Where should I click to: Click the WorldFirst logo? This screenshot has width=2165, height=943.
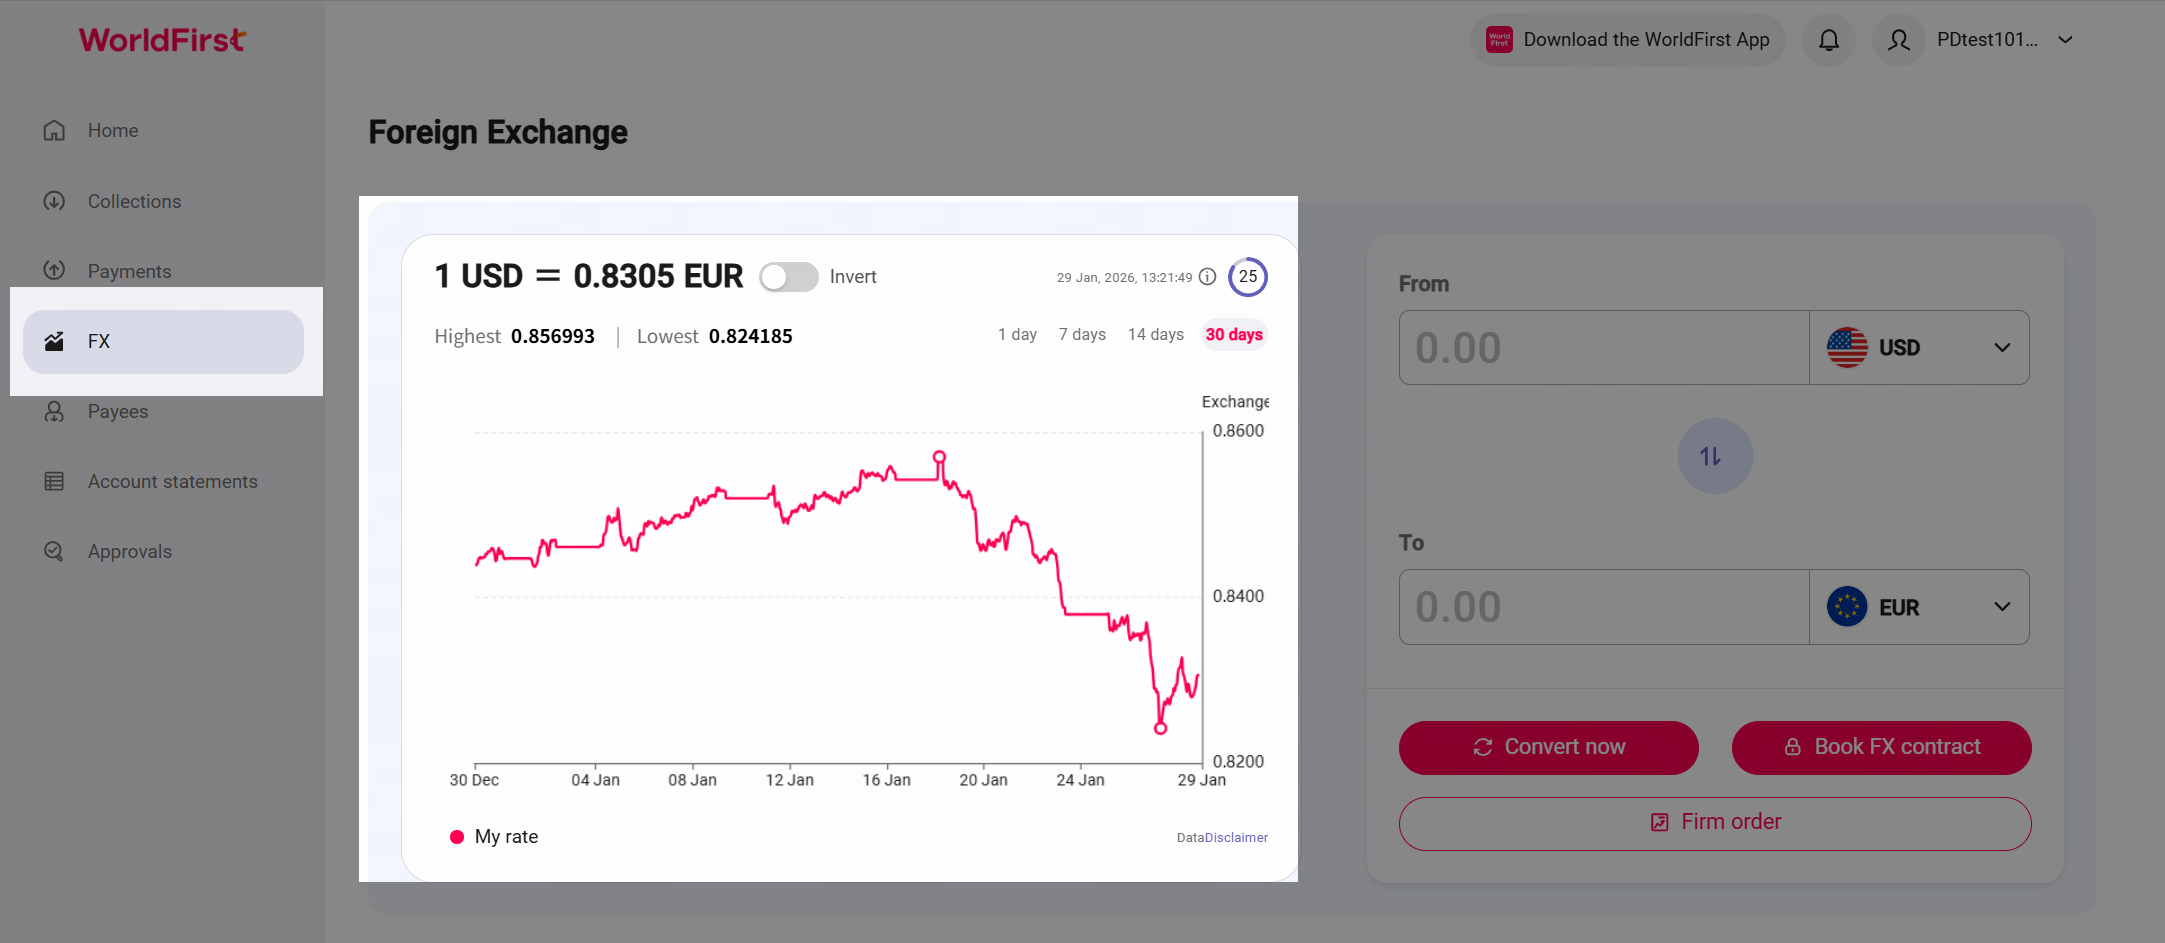[162, 40]
